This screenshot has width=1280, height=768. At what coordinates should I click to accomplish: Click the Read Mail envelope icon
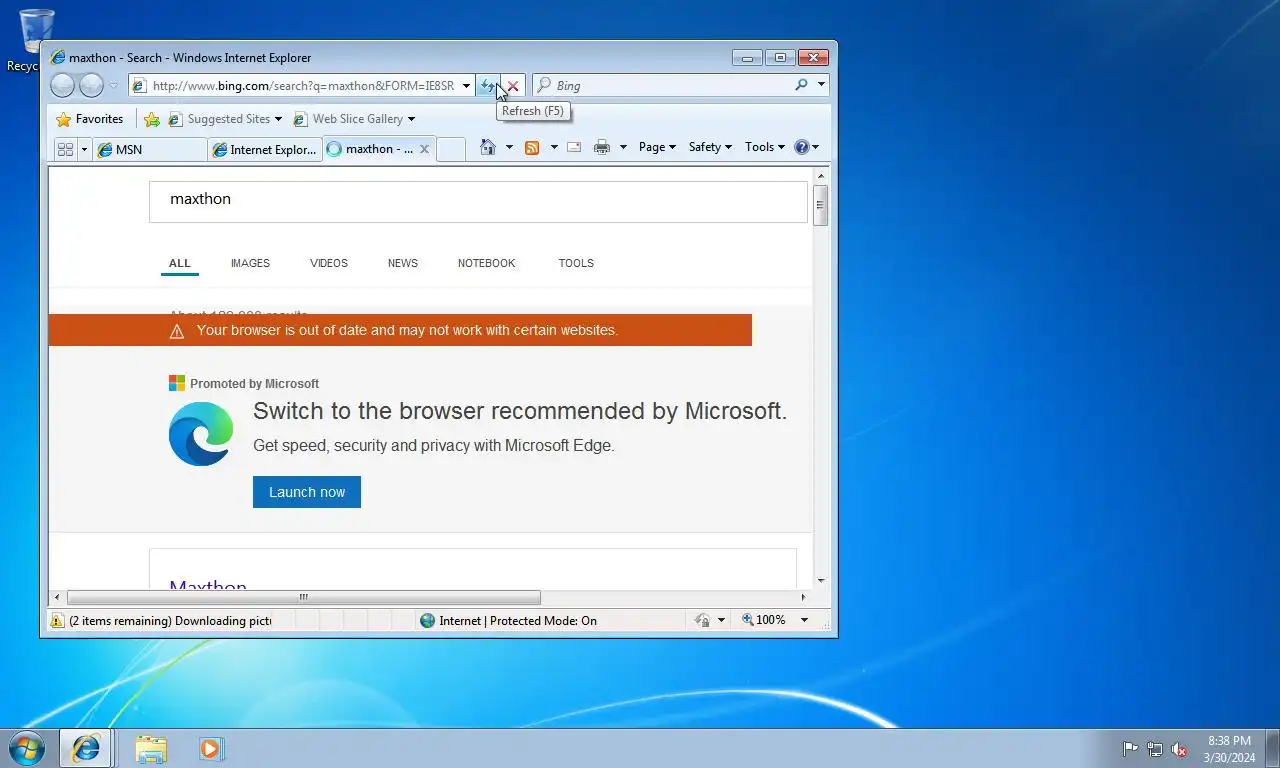[x=574, y=147]
